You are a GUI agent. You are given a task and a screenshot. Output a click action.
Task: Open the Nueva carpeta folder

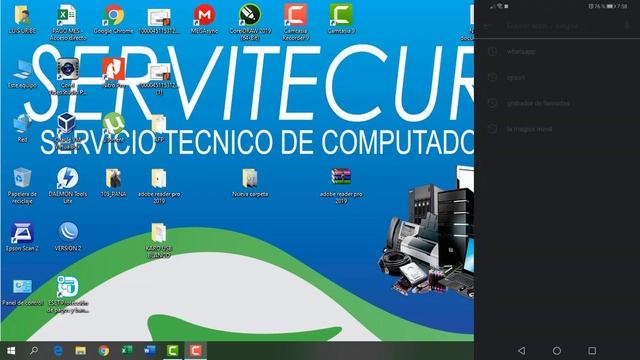(x=250, y=182)
